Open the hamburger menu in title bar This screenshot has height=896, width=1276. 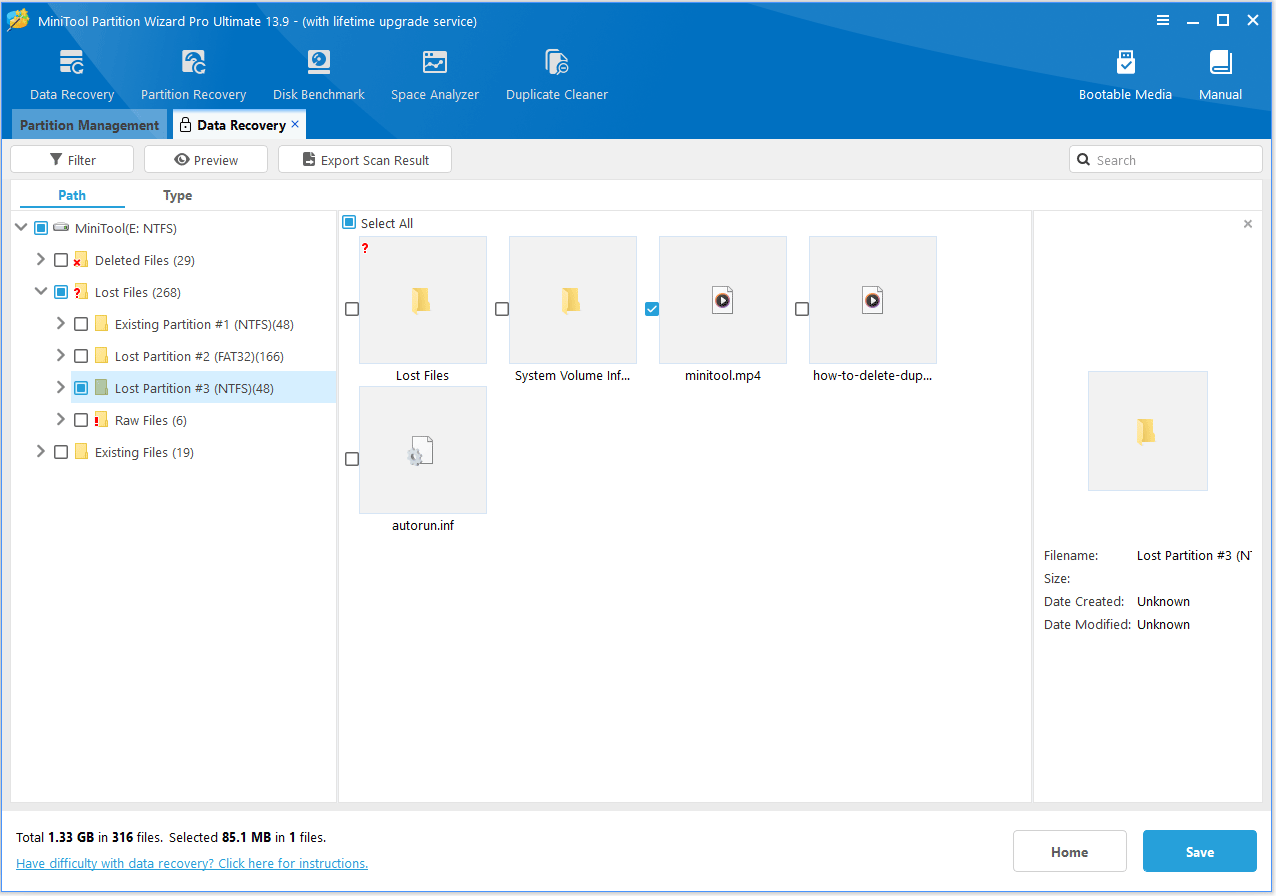coord(1163,20)
